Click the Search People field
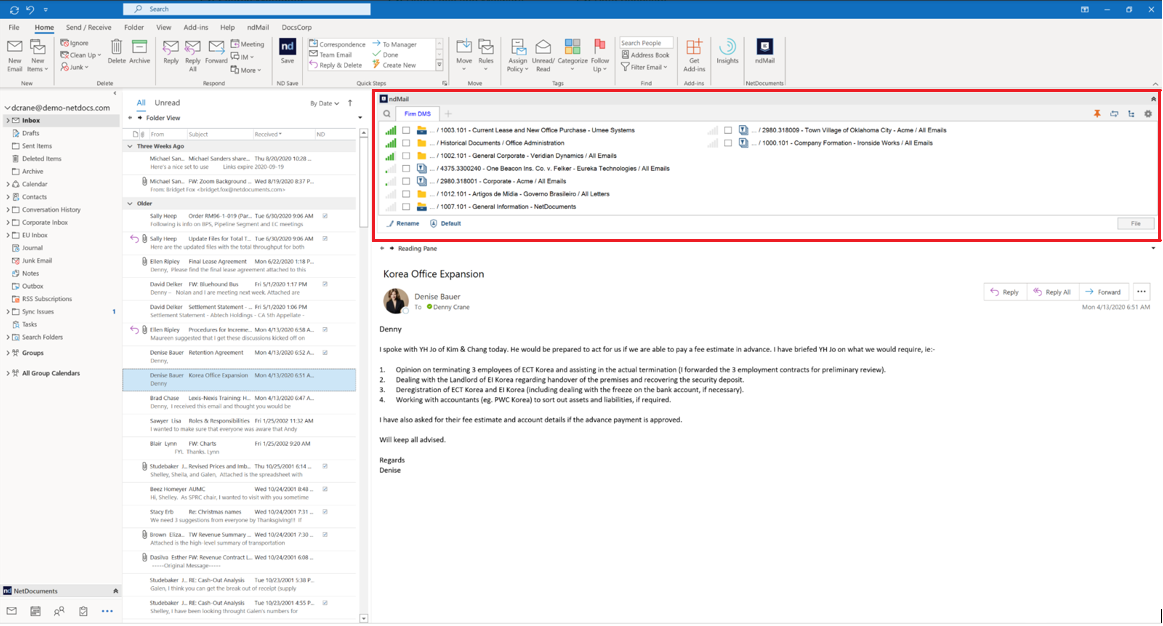Viewport: 1163px width, 626px height. (x=646, y=43)
